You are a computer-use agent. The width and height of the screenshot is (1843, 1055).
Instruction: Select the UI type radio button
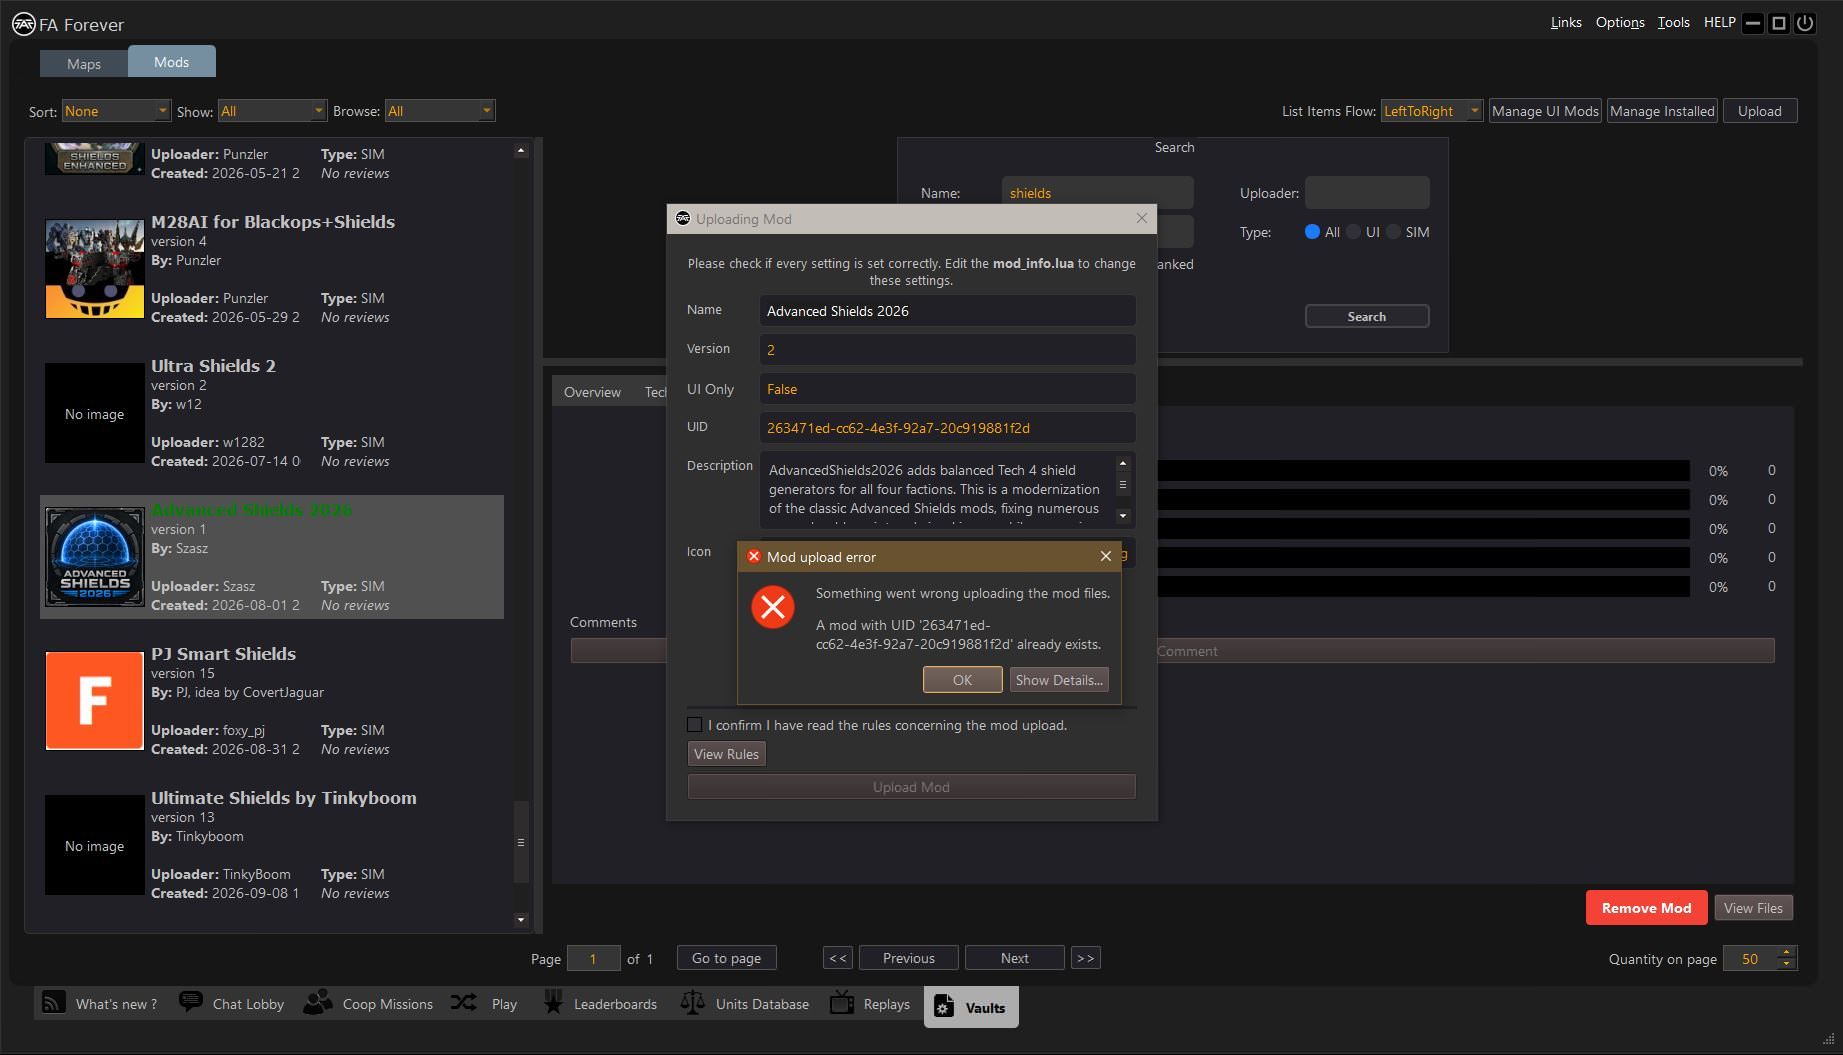[1353, 232]
